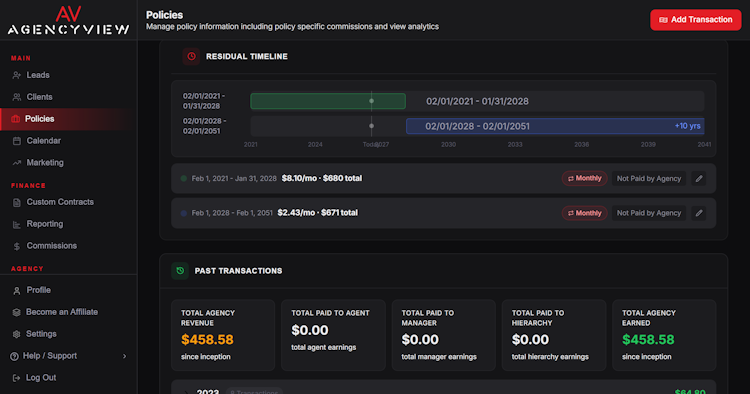
Task: Click the Total Agency Earned card
Action: point(664,335)
